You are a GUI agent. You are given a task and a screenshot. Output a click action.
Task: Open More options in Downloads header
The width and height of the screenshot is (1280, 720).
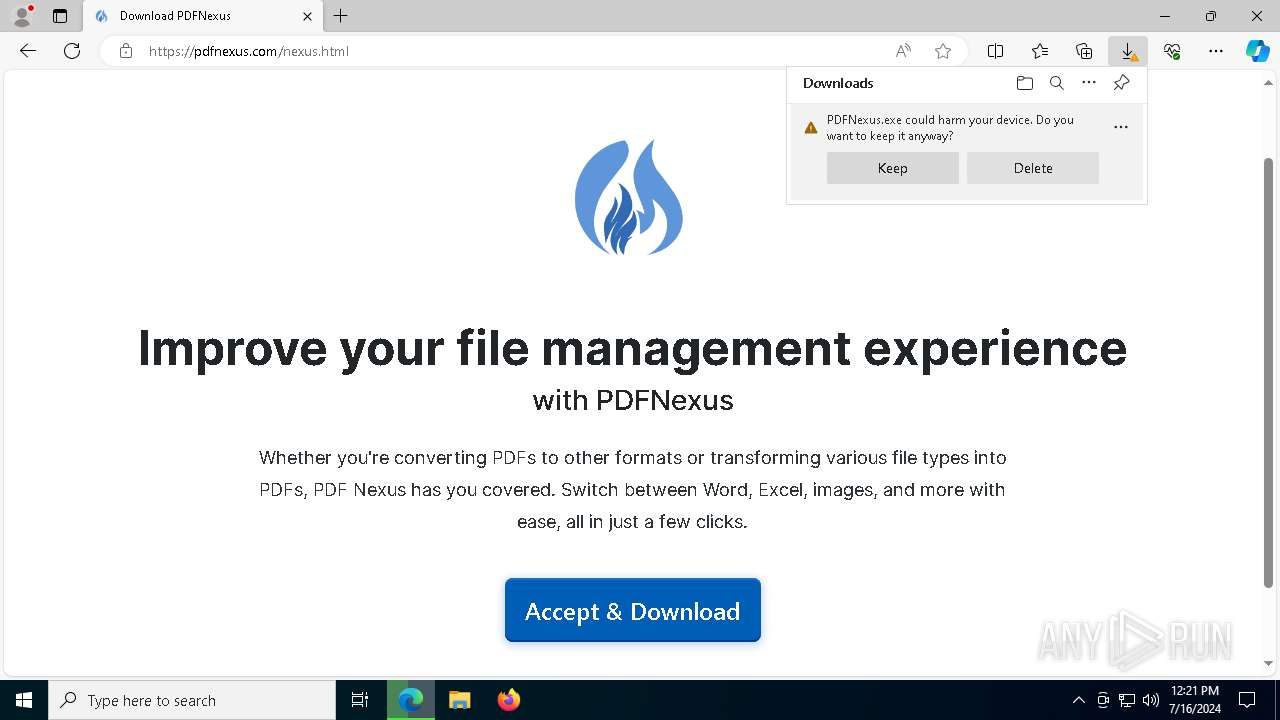tap(1089, 83)
